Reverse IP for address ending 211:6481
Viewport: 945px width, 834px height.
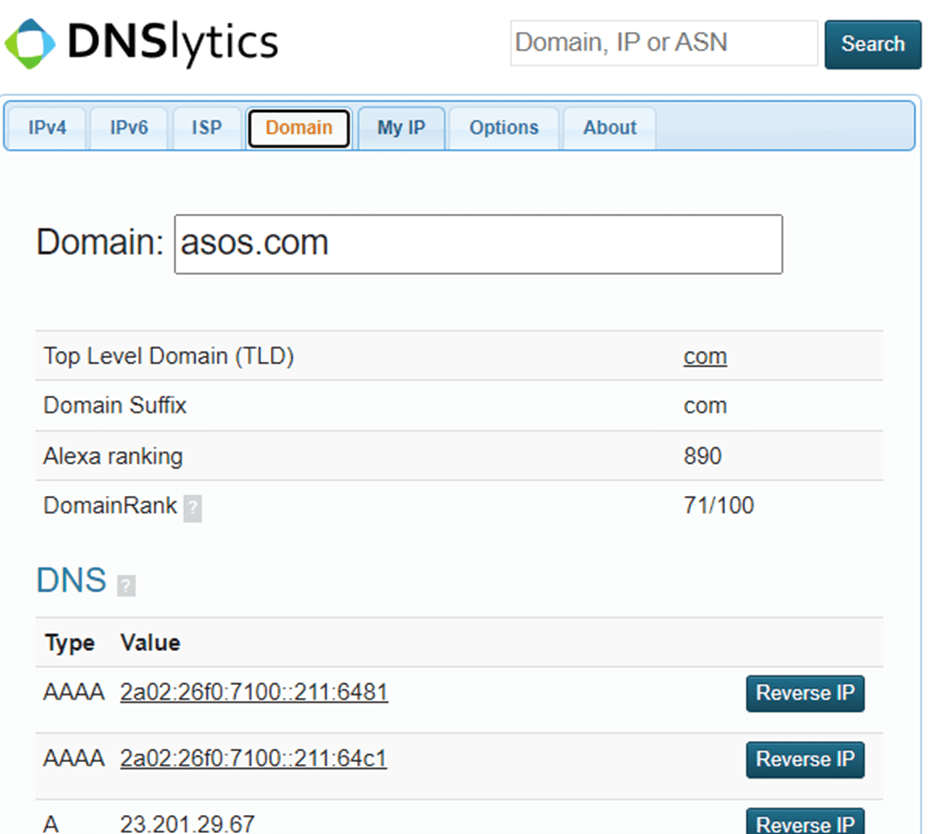pyautogui.click(x=805, y=694)
